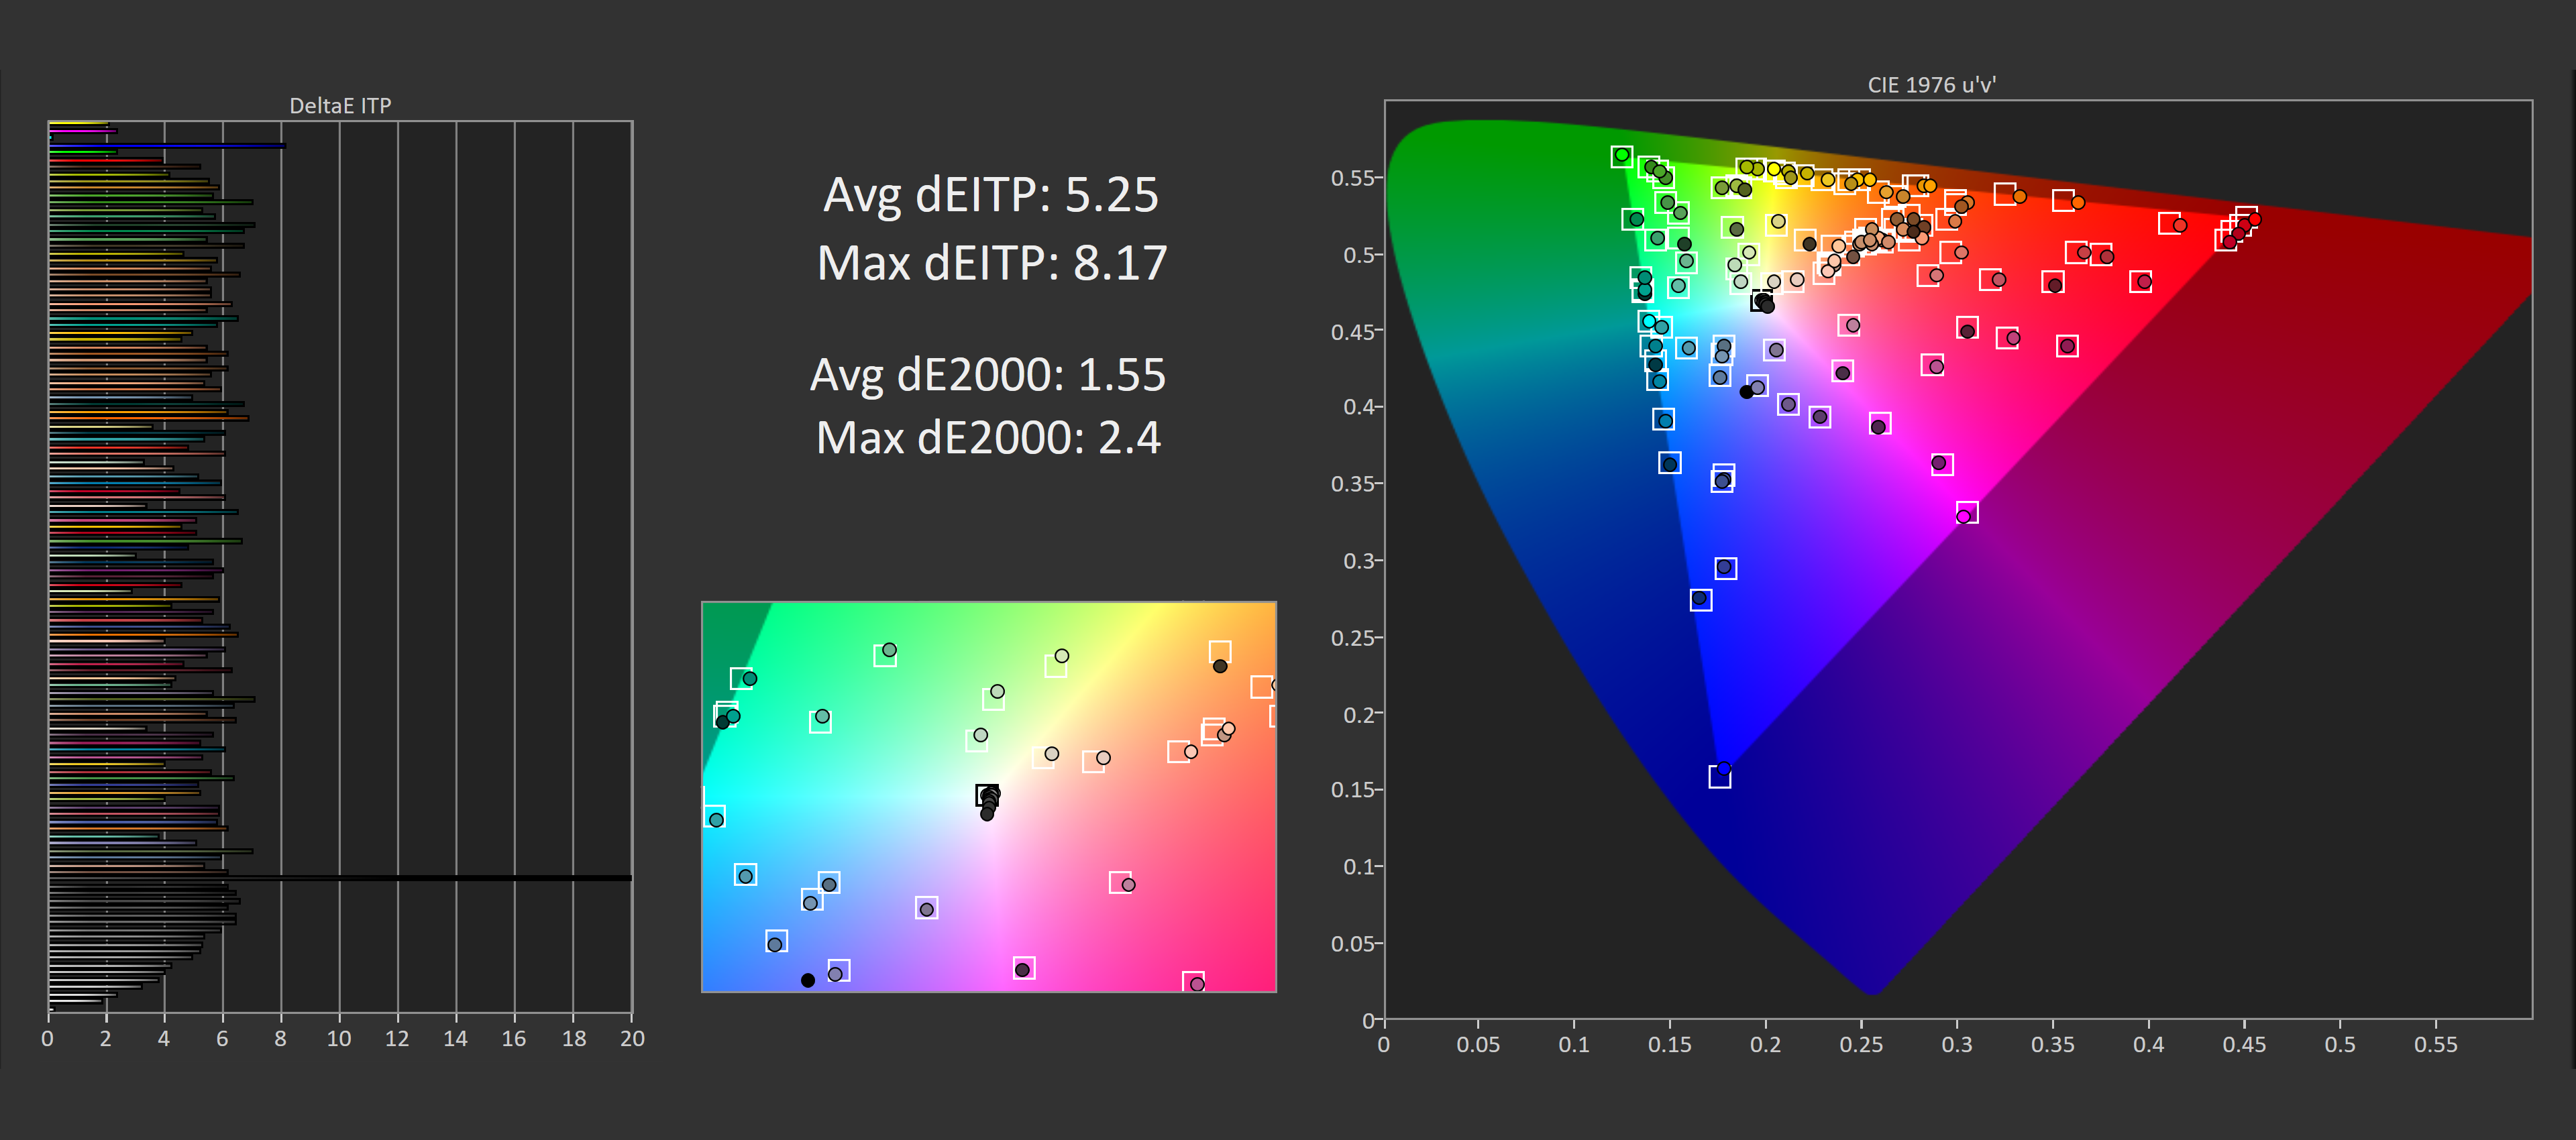This screenshot has width=2576, height=1140.
Task: Click the DeltaE ITP chart title
Action: (x=340, y=105)
